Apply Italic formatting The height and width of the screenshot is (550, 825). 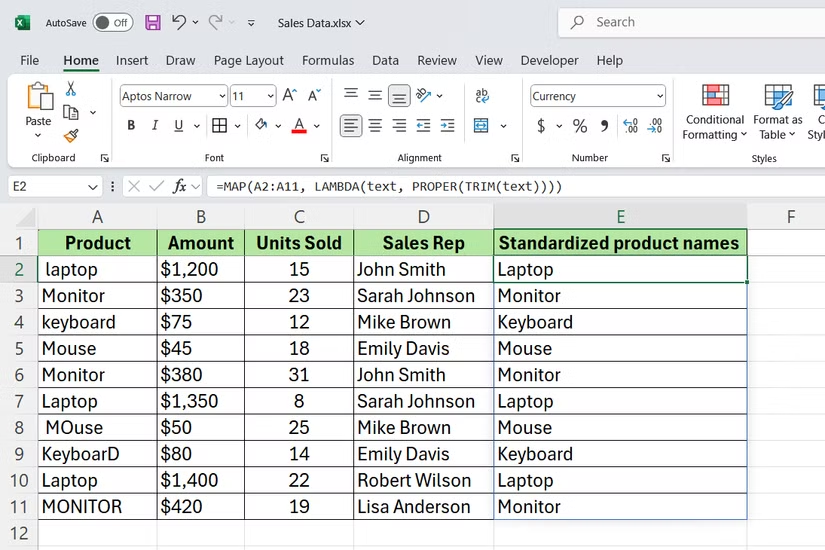click(156, 126)
